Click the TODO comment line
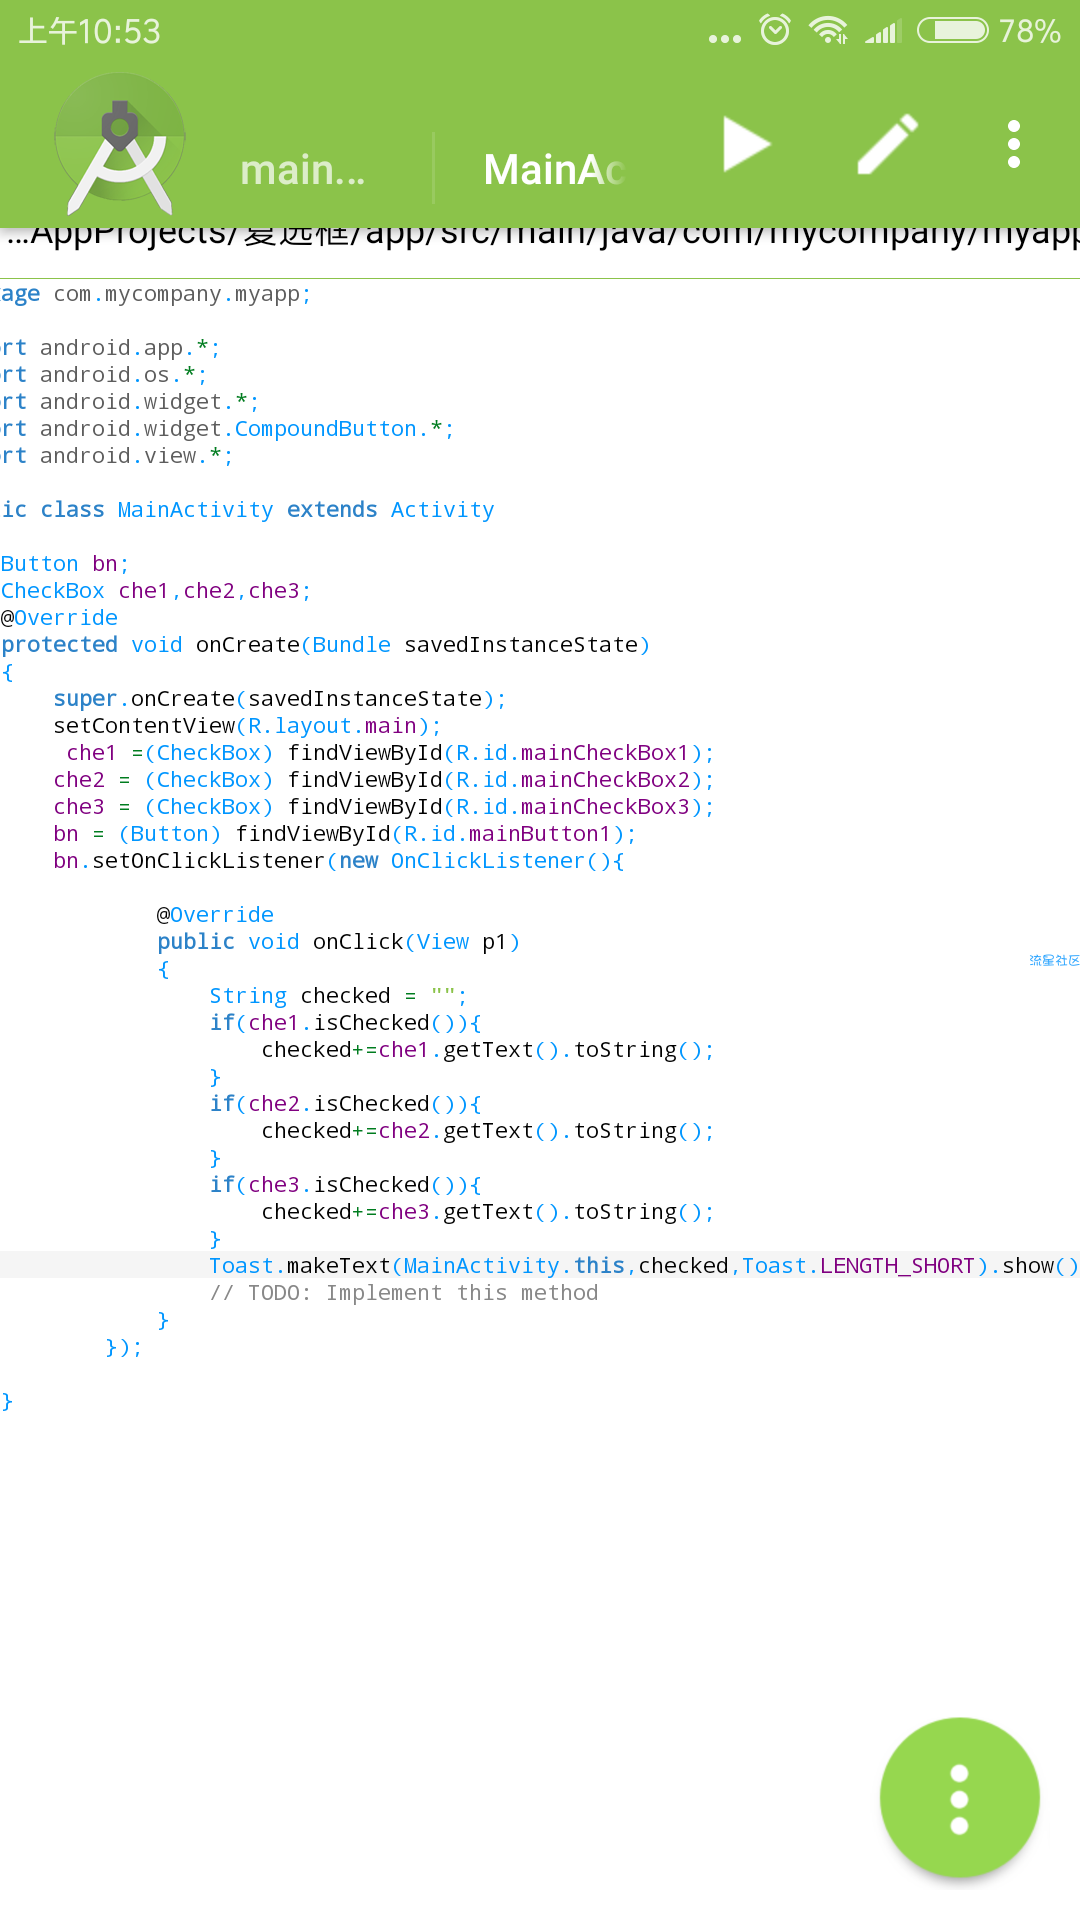This screenshot has width=1080, height=1920. tap(404, 1292)
